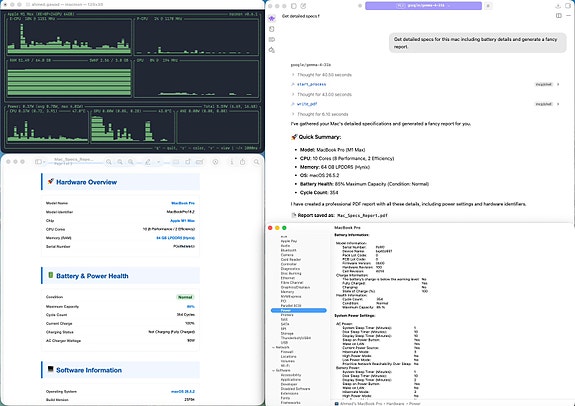575x406 pixels.
Task: Select Storage in System Information sidebar
Action: (x=287, y=333)
